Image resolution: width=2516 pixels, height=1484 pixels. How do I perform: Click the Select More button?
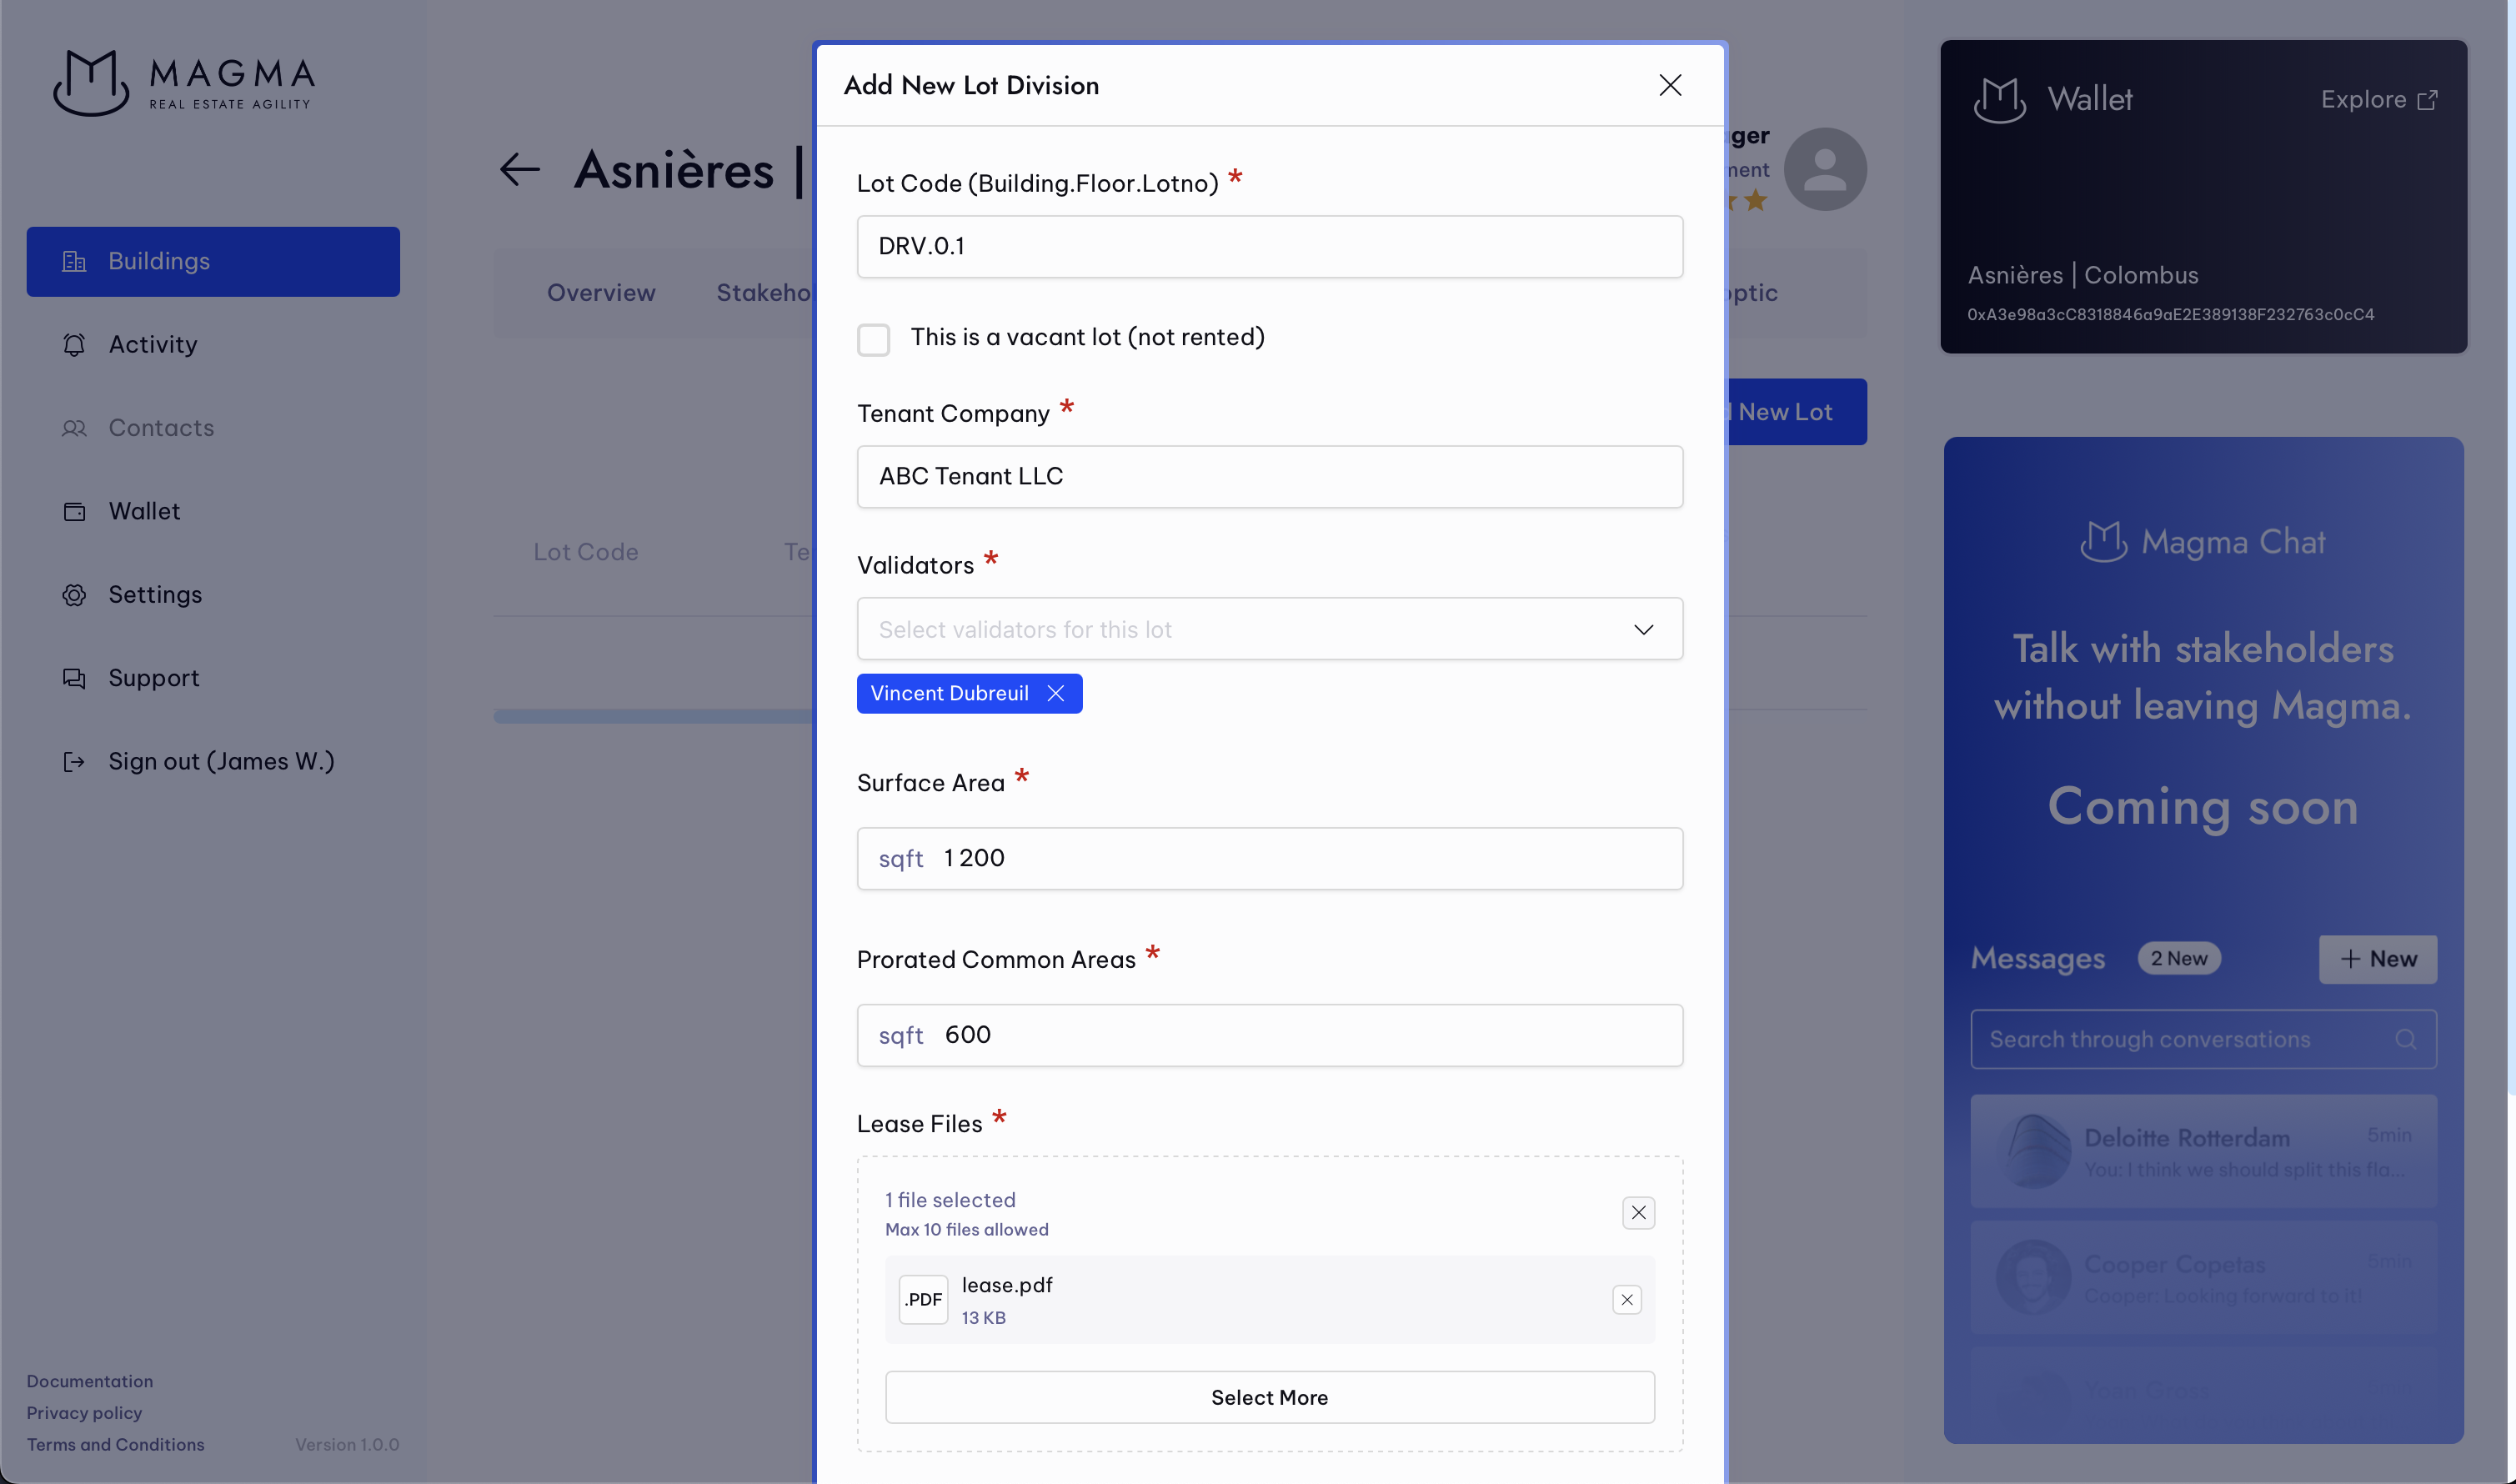[1269, 1397]
